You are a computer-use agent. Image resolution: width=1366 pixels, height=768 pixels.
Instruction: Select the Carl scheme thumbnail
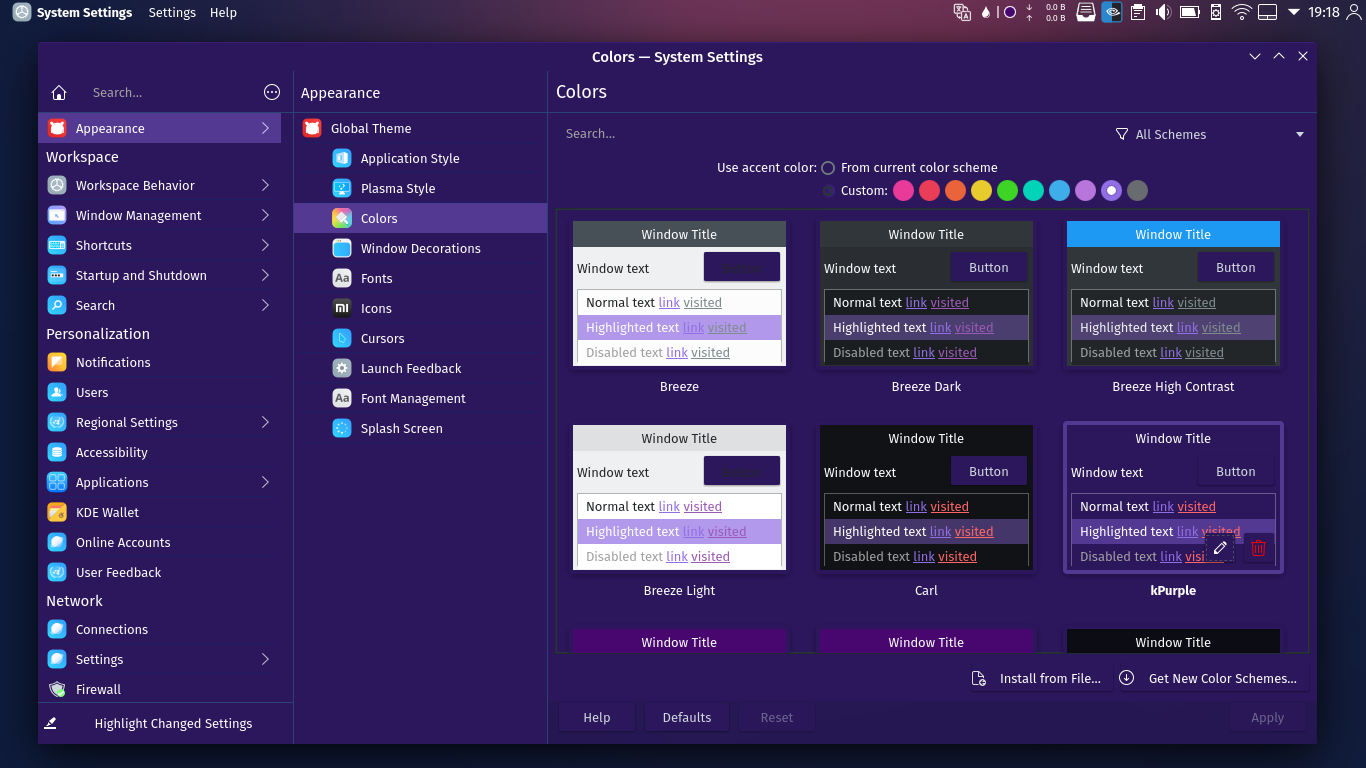(x=926, y=498)
